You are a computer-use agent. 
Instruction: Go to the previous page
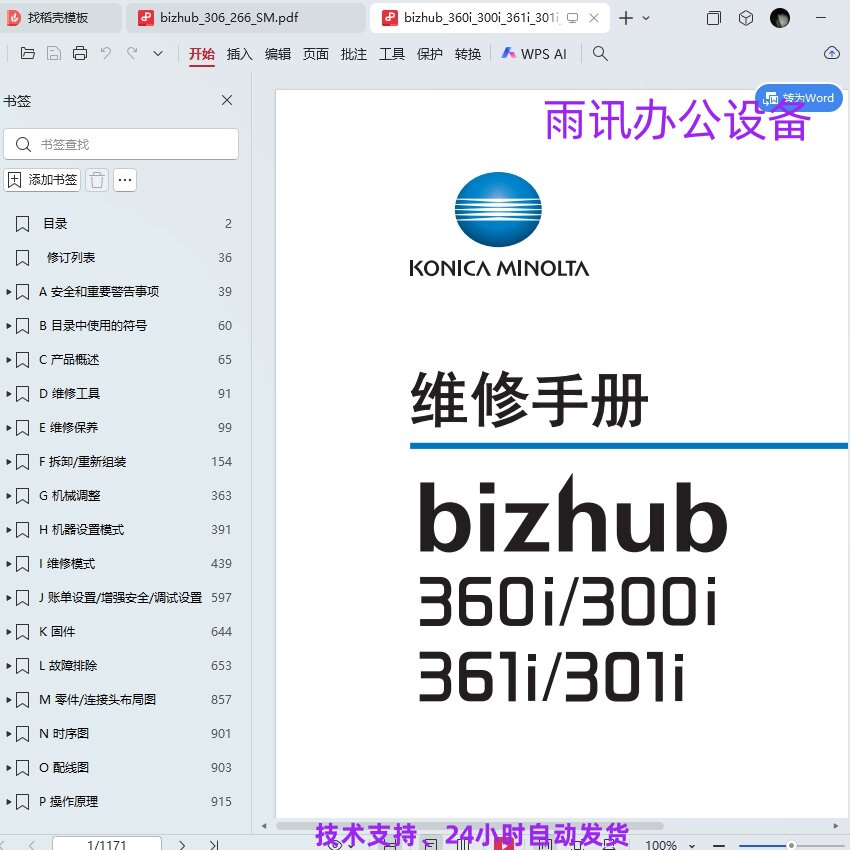[32, 845]
